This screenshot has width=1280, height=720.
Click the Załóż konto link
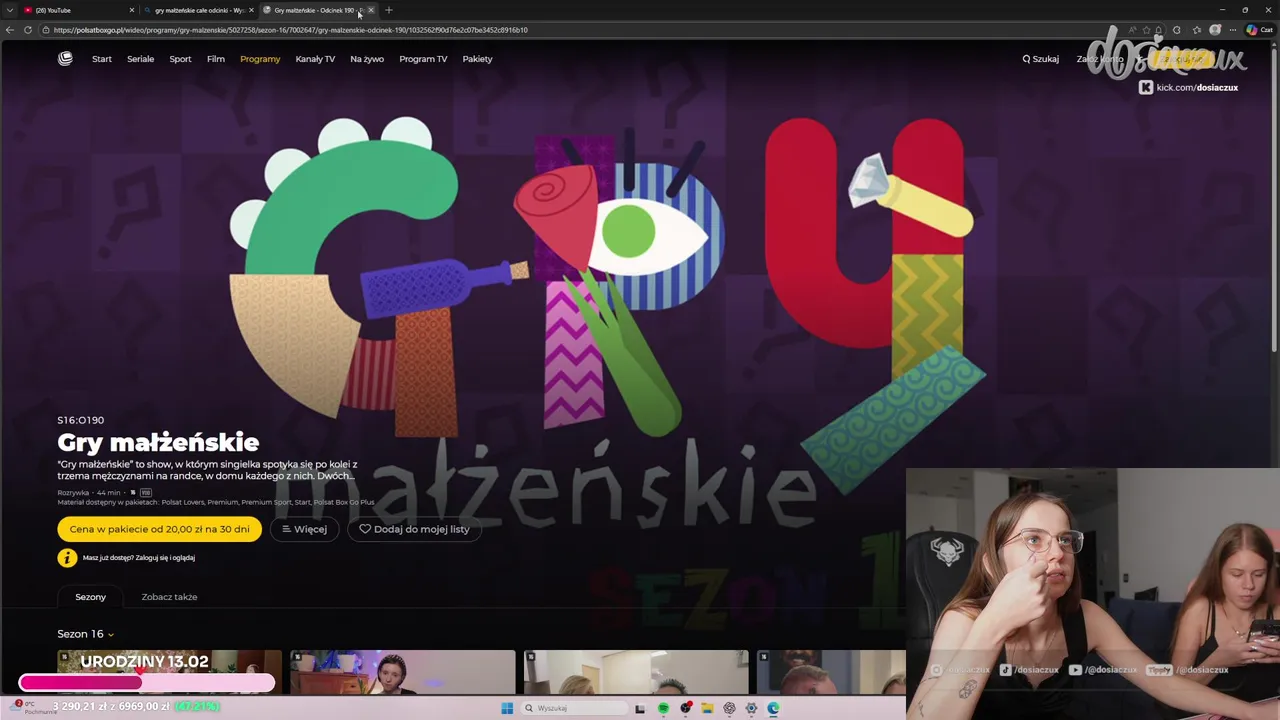(1100, 59)
